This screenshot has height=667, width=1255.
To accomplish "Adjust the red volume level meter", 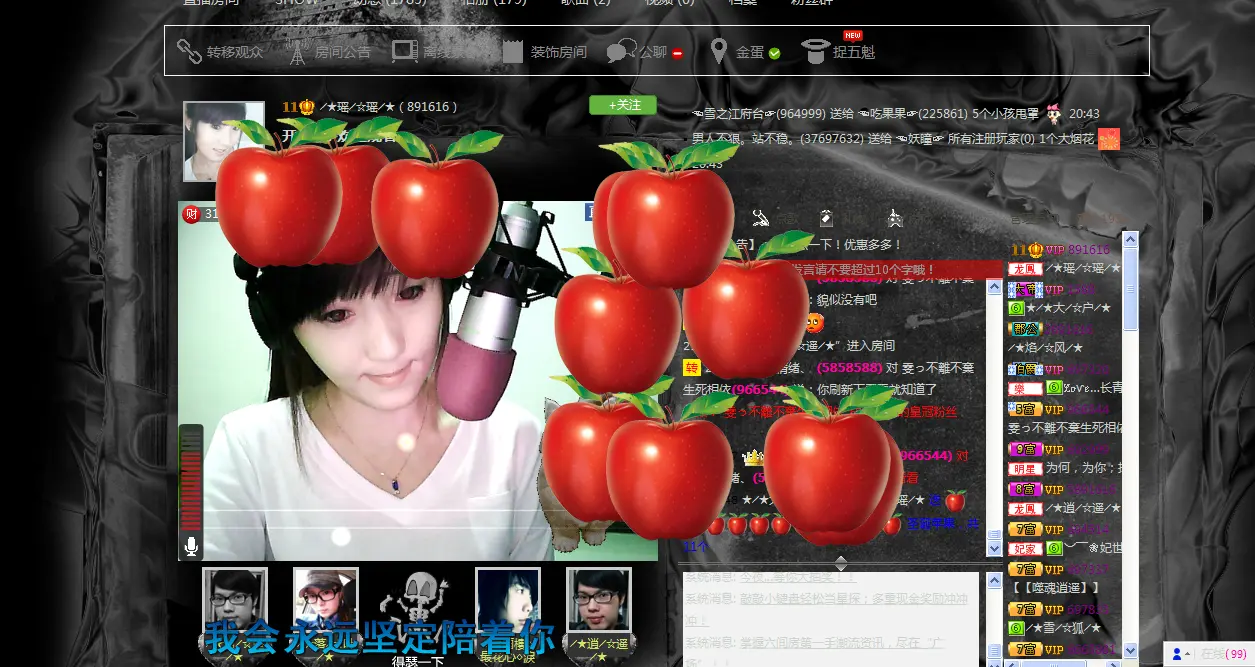I will pos(191,480).
